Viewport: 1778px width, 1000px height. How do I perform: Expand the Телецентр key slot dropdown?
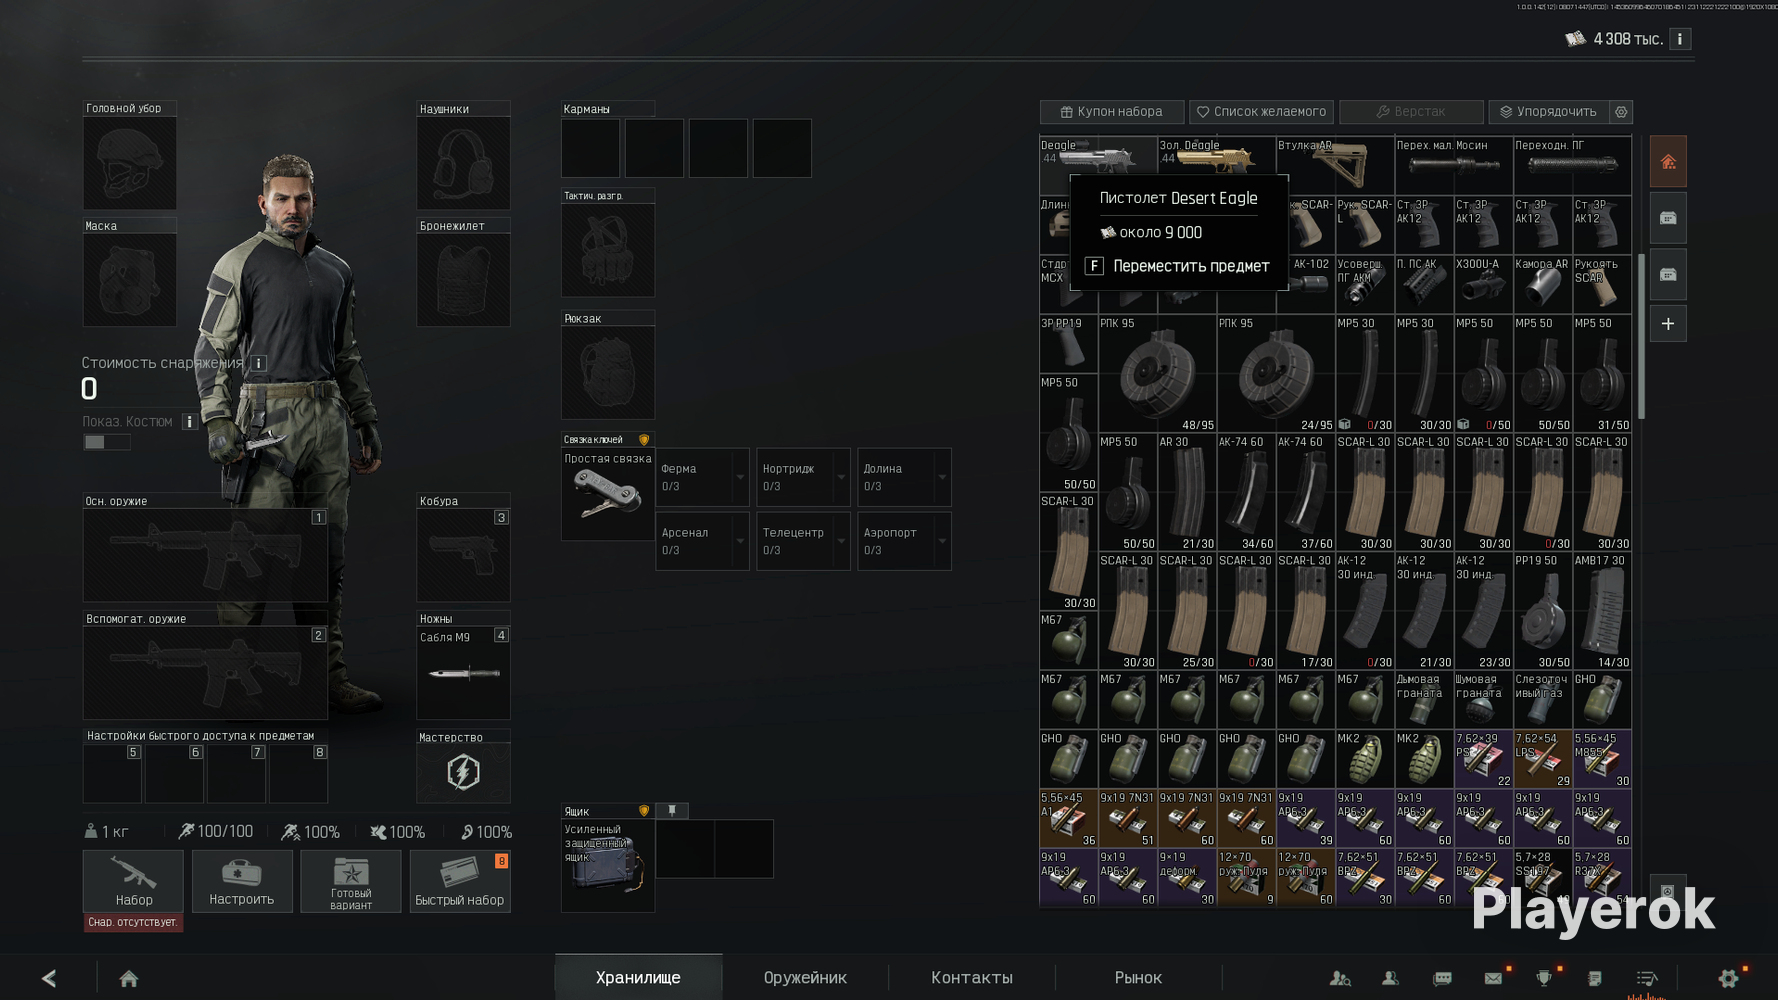point(841,542)
